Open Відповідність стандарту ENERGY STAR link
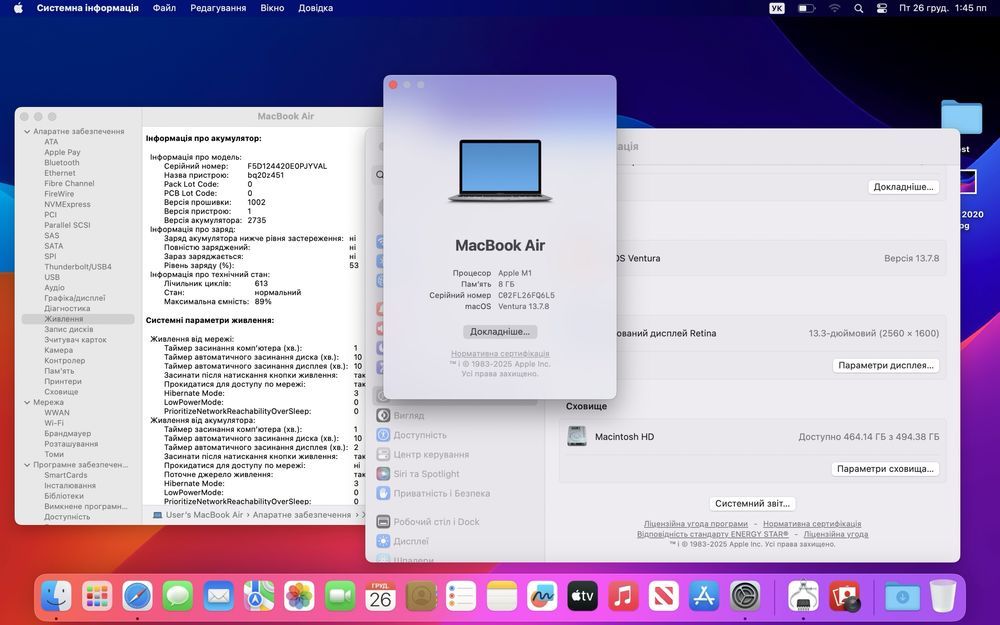 tap(712, 534)
